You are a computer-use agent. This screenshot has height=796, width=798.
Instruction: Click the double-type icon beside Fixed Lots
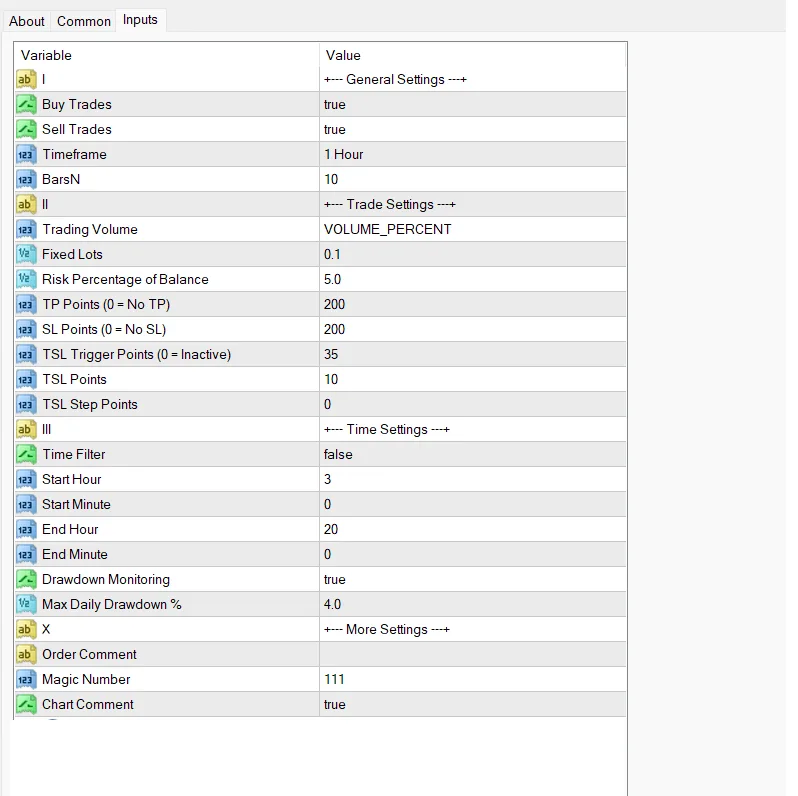point(27,255)
